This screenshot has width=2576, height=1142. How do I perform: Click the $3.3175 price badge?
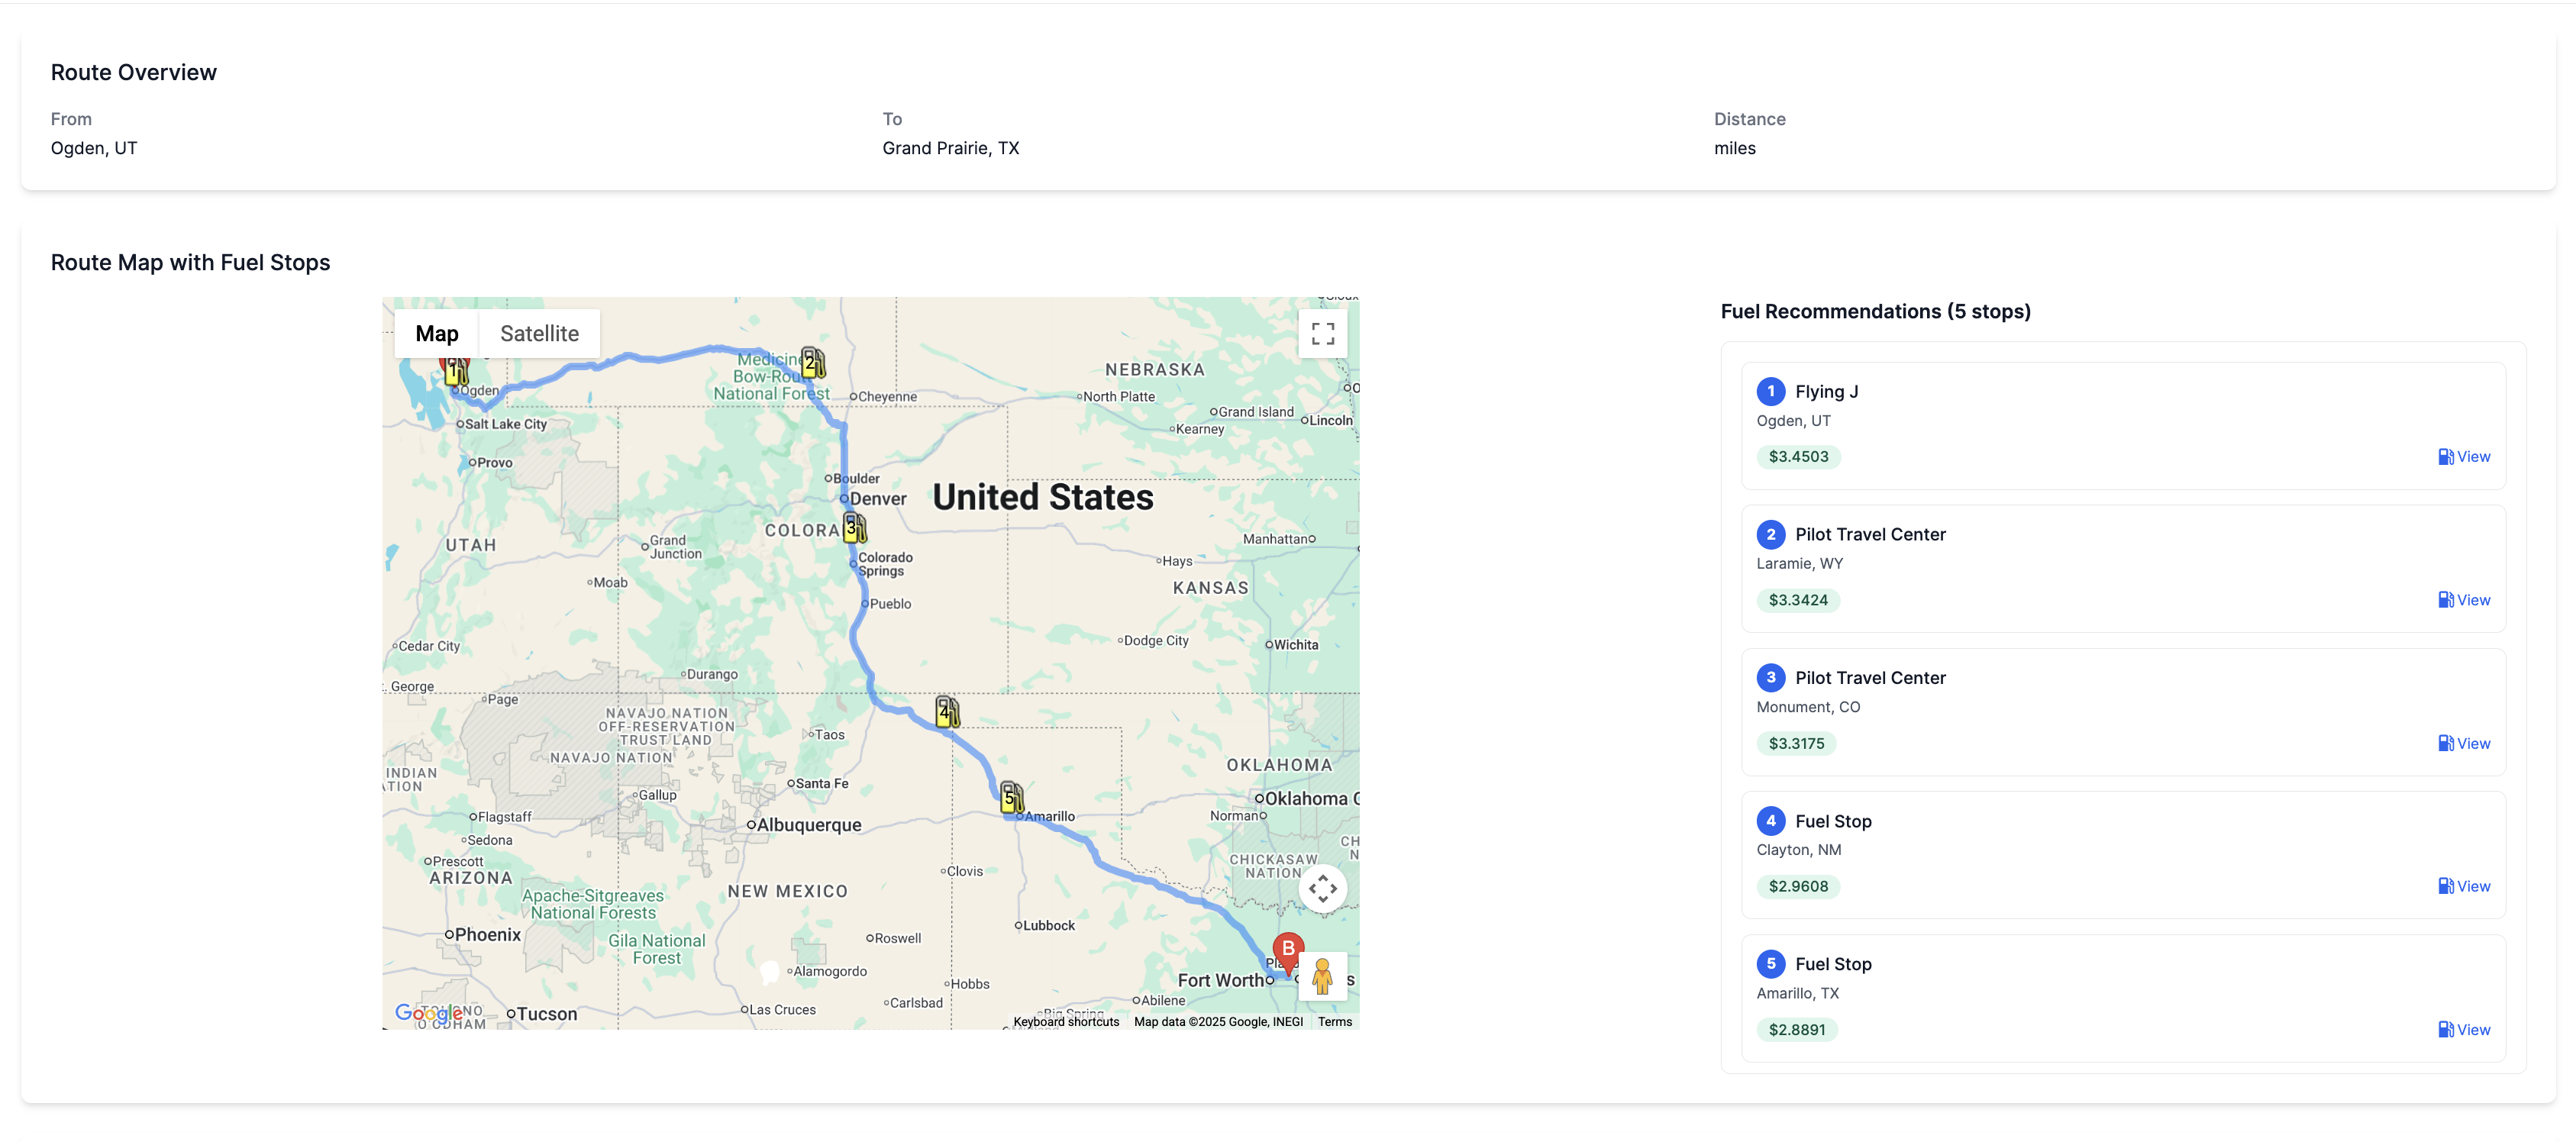pos(1796,743)
